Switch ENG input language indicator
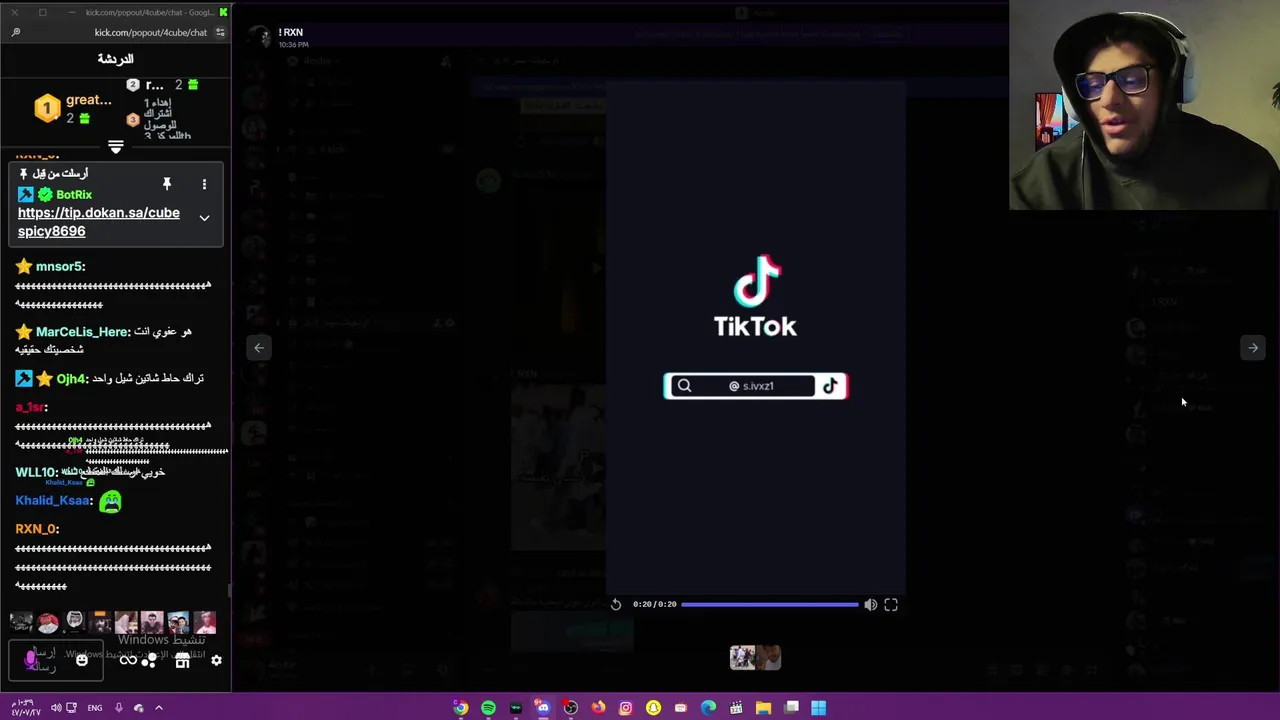 coord(95,708)
